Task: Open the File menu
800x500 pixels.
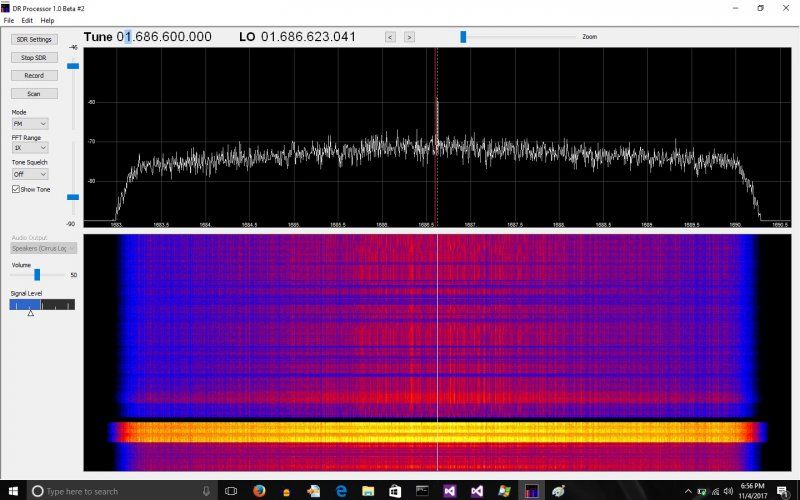Action: [x=9, y=20]
